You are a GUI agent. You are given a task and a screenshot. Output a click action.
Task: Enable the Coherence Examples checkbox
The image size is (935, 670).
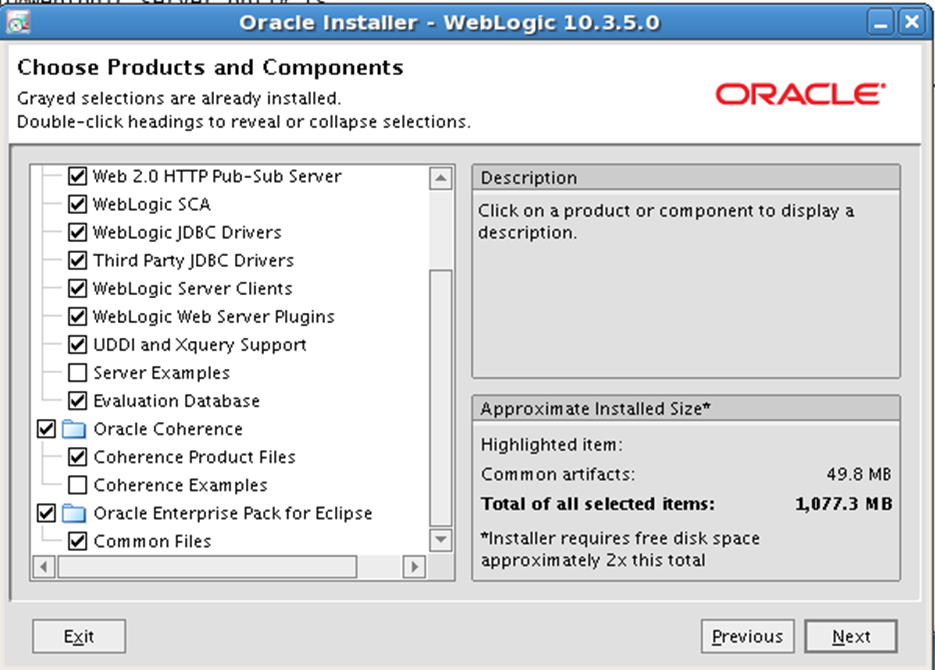[x=77, y=485]
